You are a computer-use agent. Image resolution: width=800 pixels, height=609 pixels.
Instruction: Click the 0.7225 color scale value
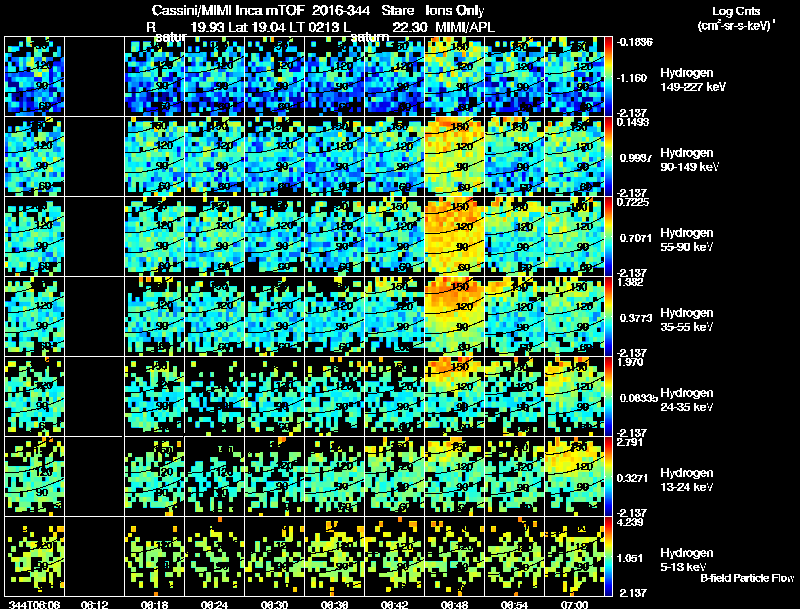[x=633, y=202]
